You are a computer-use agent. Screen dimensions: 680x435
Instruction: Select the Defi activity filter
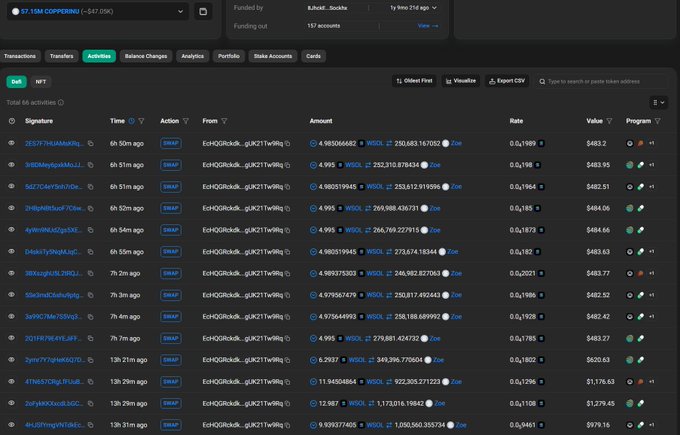16,82
